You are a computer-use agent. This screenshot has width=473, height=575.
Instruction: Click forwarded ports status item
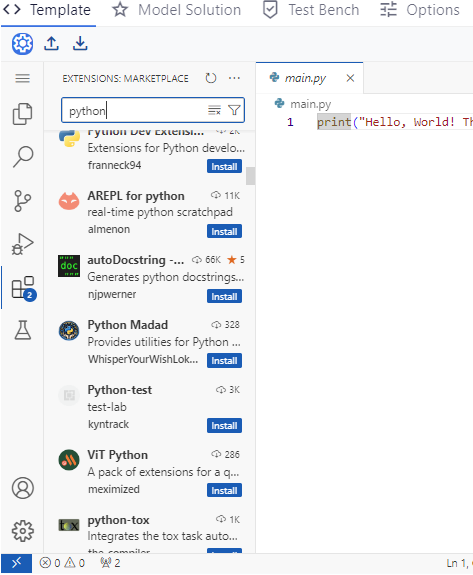coord(110,563)
